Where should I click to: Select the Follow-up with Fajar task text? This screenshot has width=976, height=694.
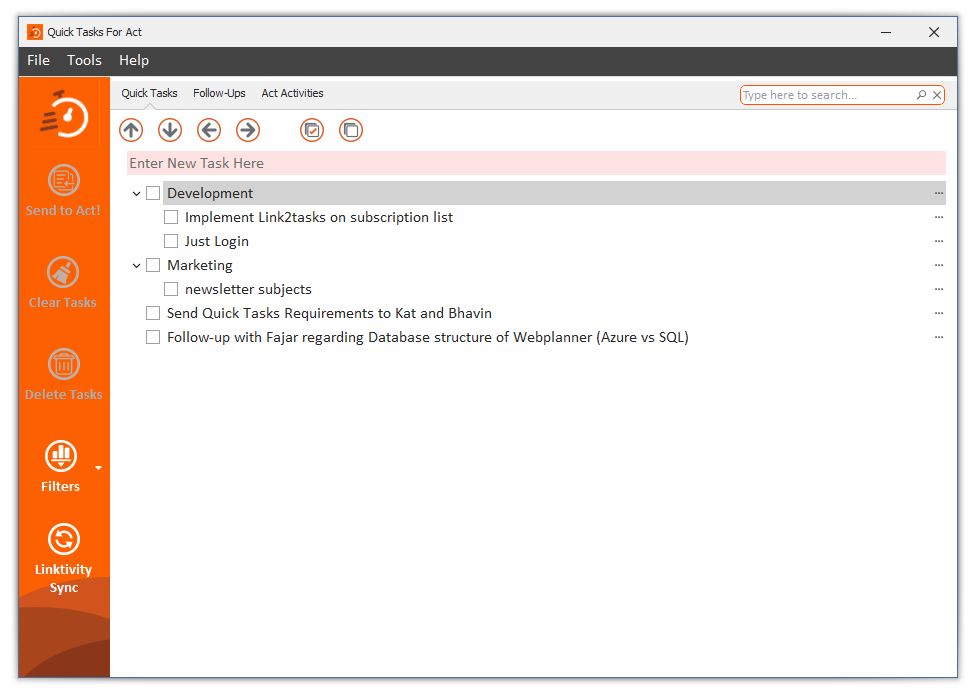coord(428,337)
